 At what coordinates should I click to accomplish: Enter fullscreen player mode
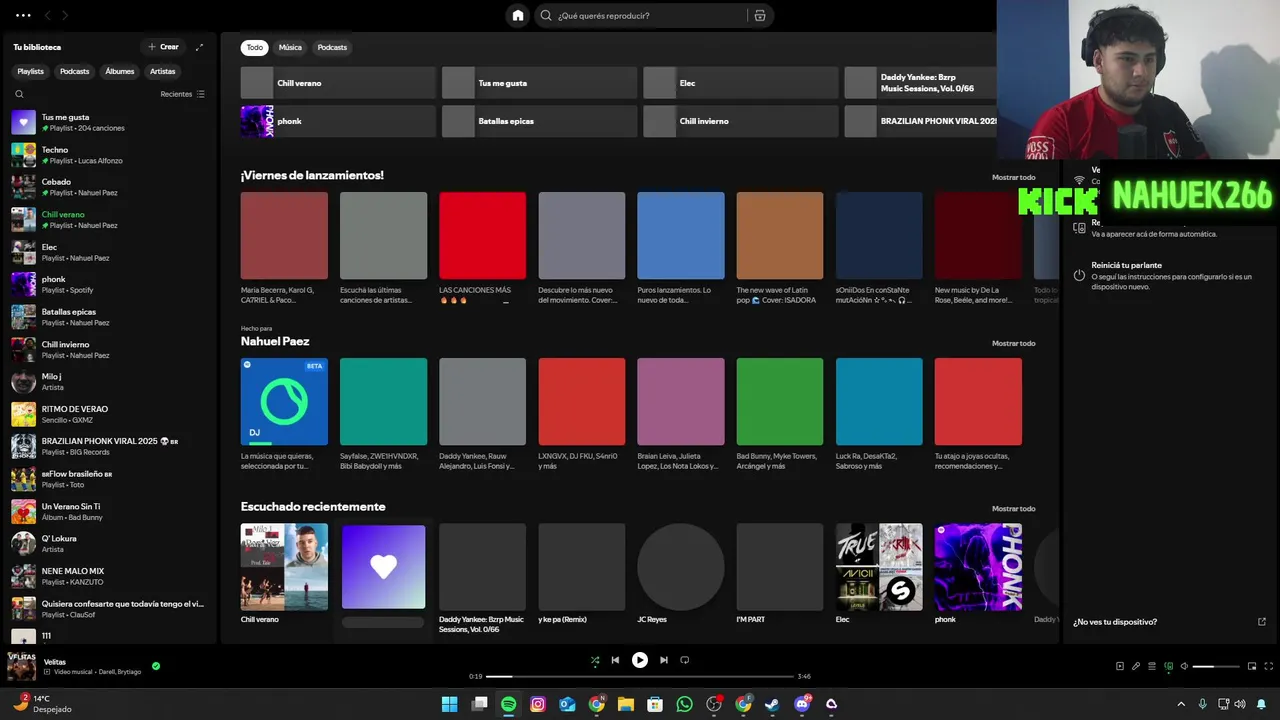(x=1269, y=666)
